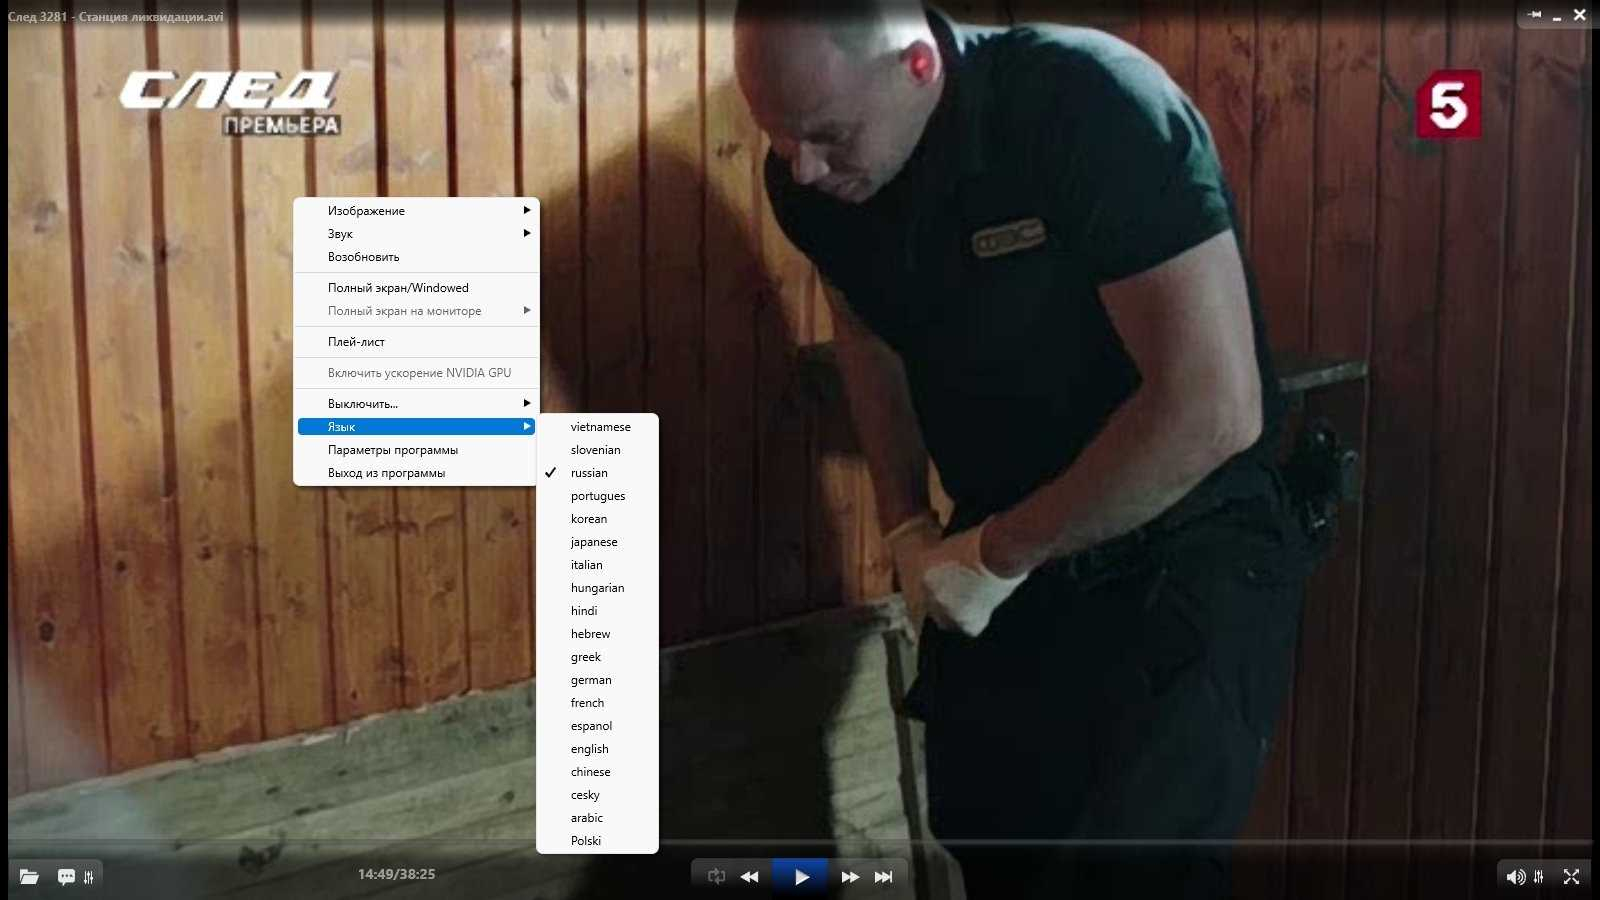
Task: Click the highlighted Язык menu item
Action: [416, 427]
